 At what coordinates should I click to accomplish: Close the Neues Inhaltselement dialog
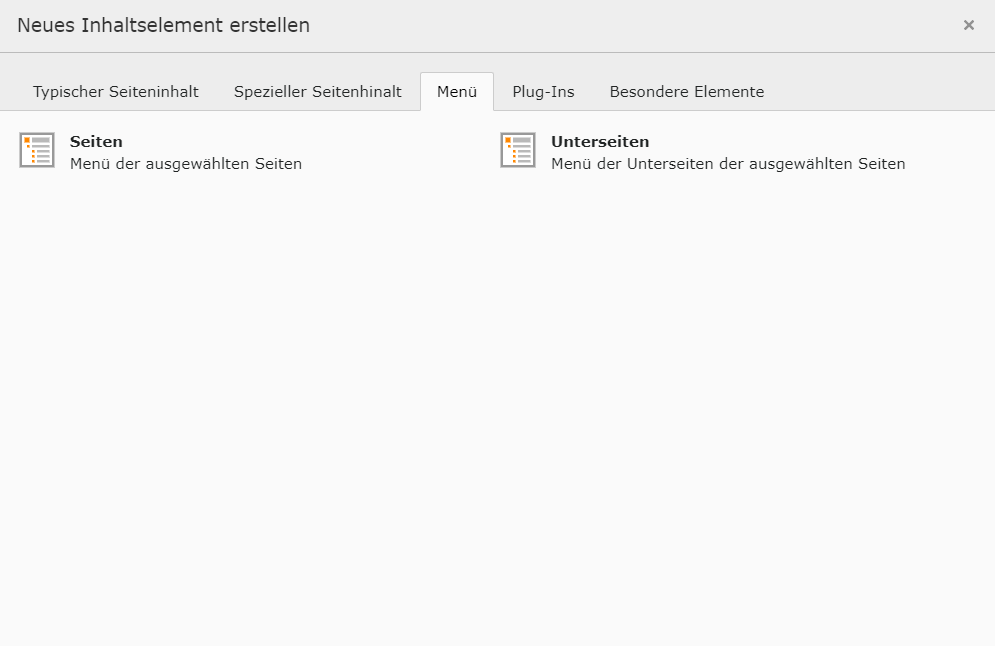(x=968, y=26)
